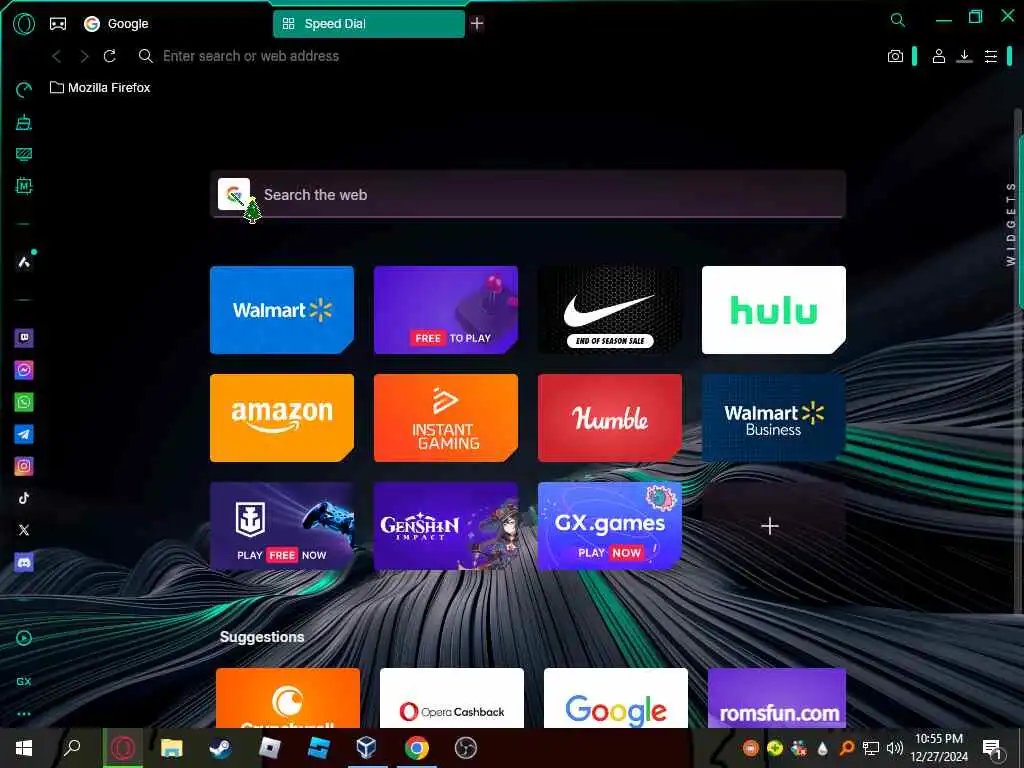Screen dimensions: 1024x768
Task: Open the hulu speed dial tile
Action: pyautogui.click(x=773, y=310)
